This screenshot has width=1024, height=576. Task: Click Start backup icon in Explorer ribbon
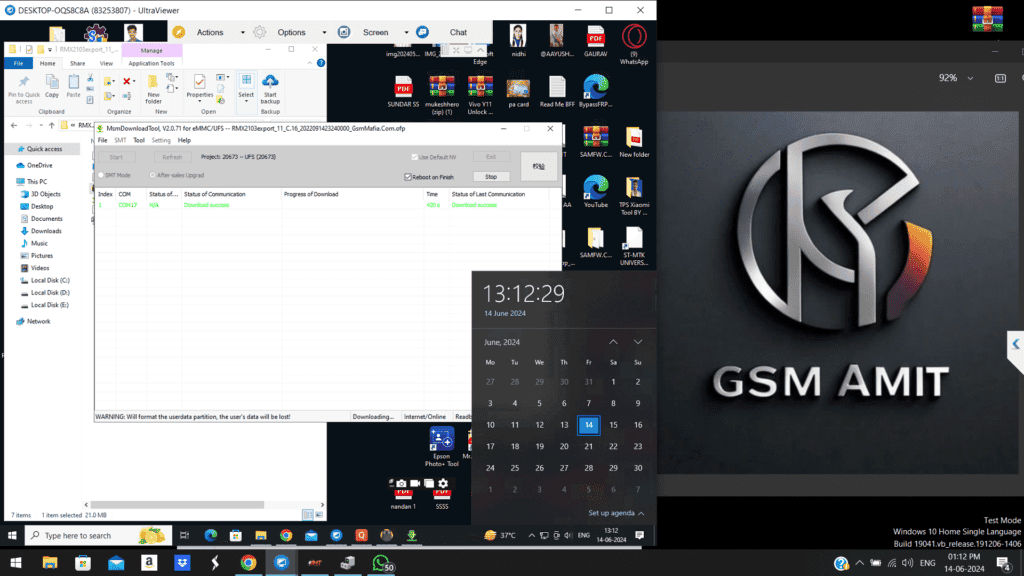(270, 86)
